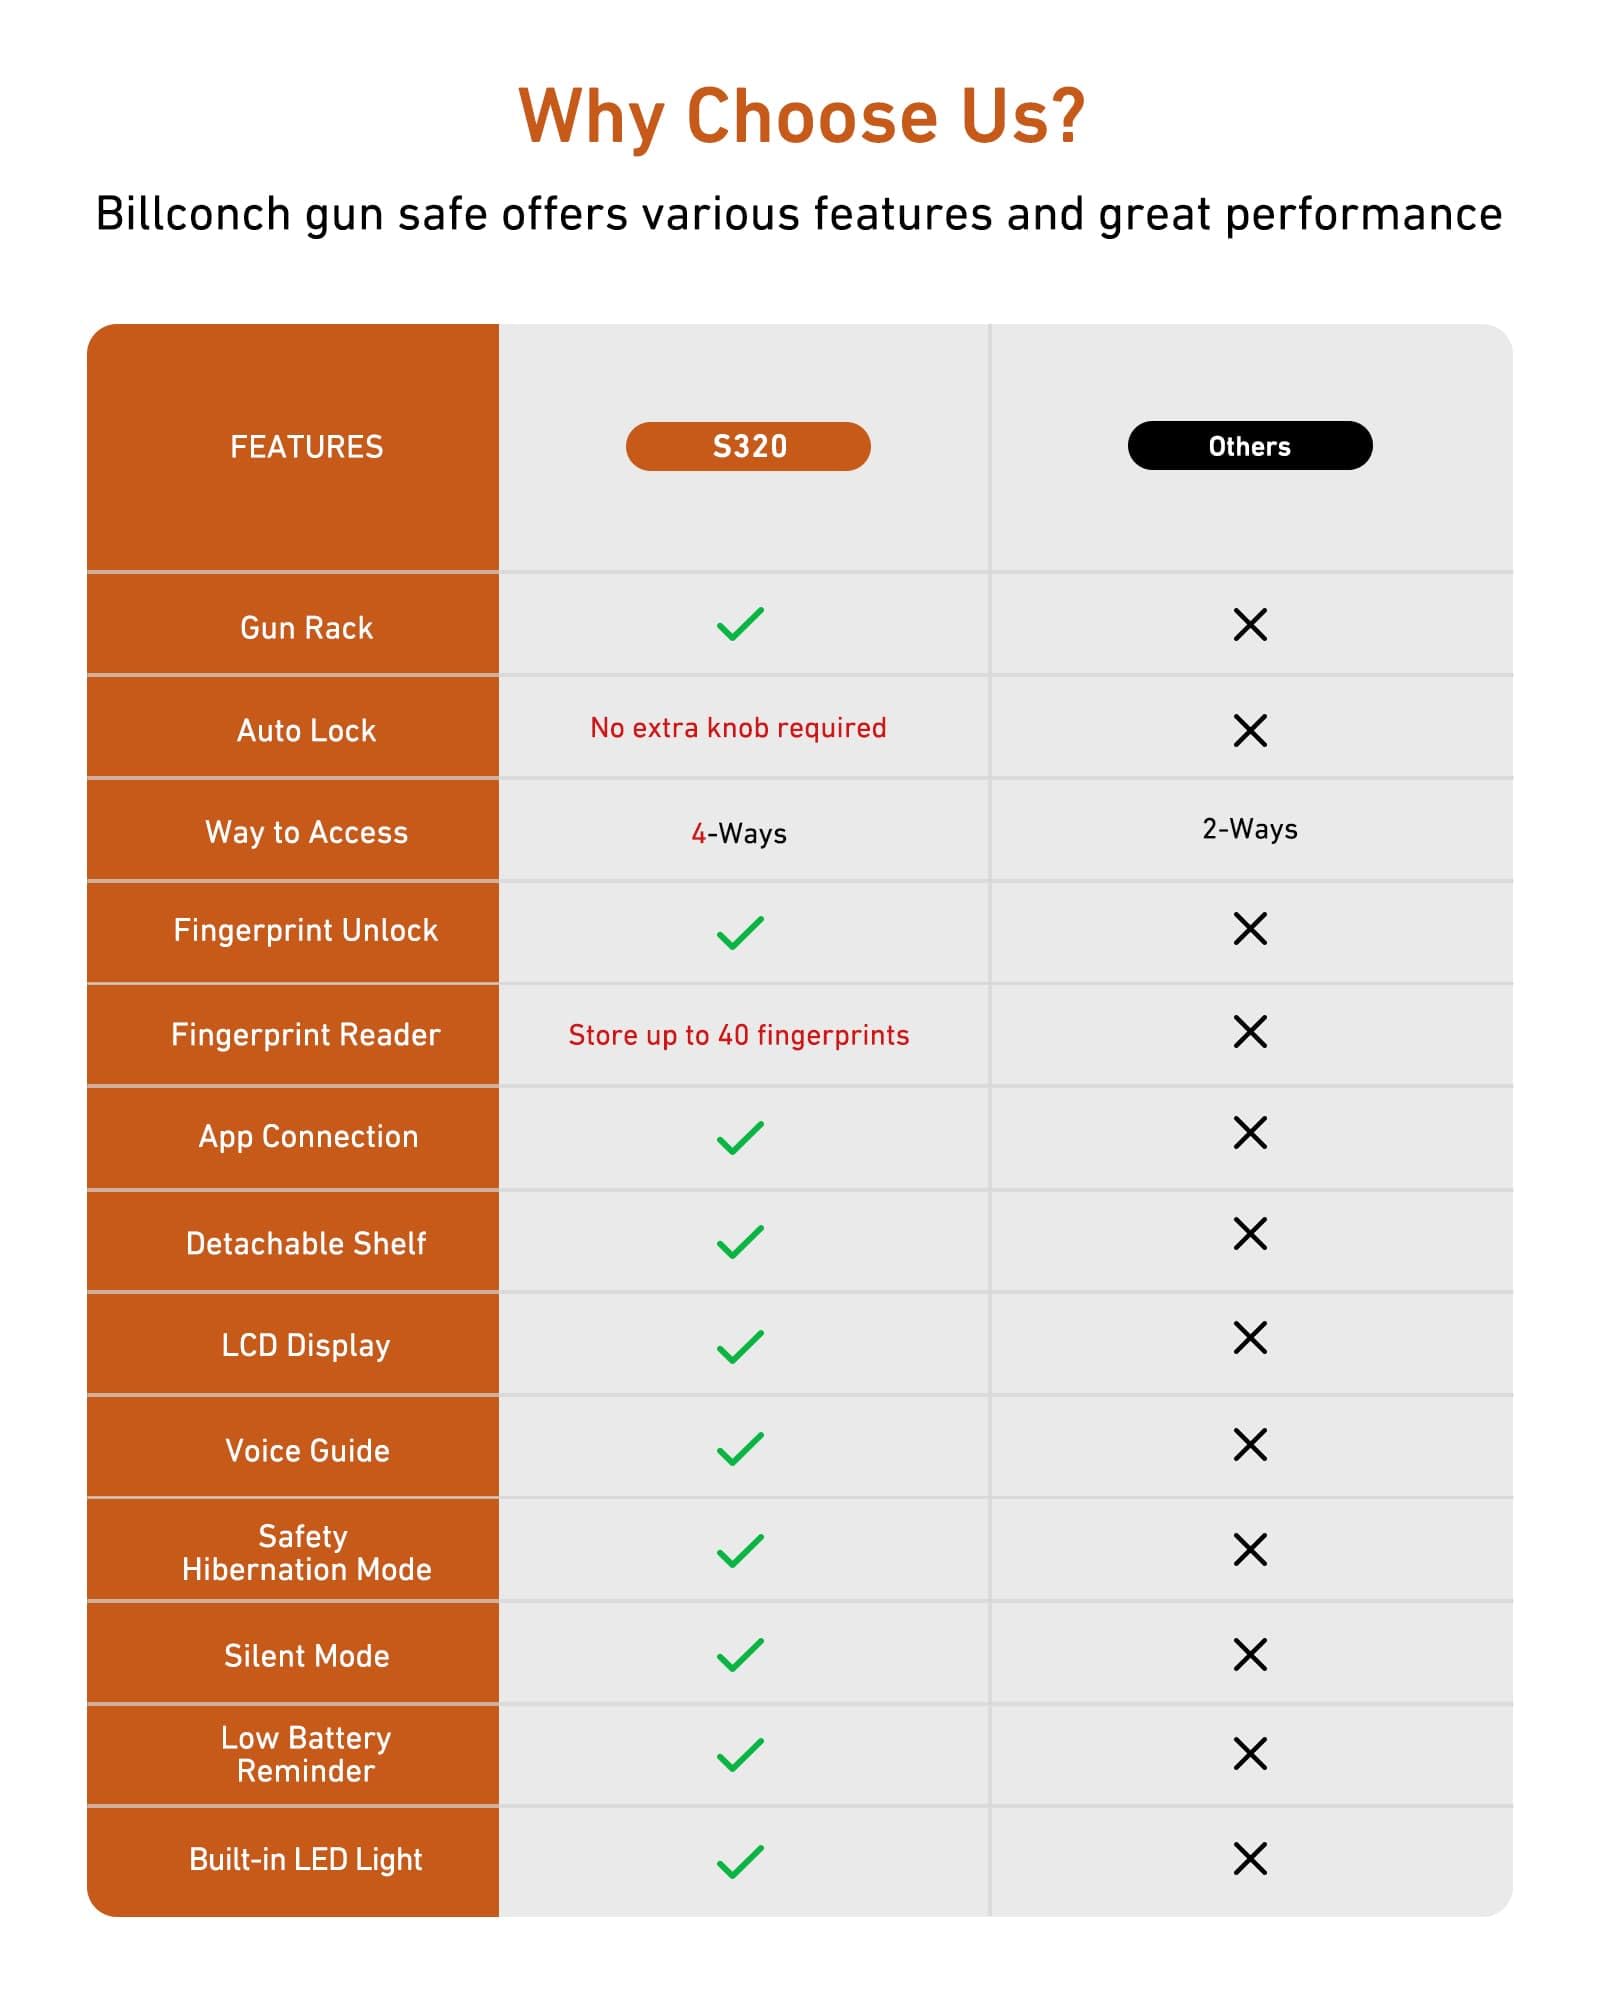Image resolution: width=1600 pixels, height=2000 pixels.
Task: Click the Way to Access feature label
Action: [306, 832]
